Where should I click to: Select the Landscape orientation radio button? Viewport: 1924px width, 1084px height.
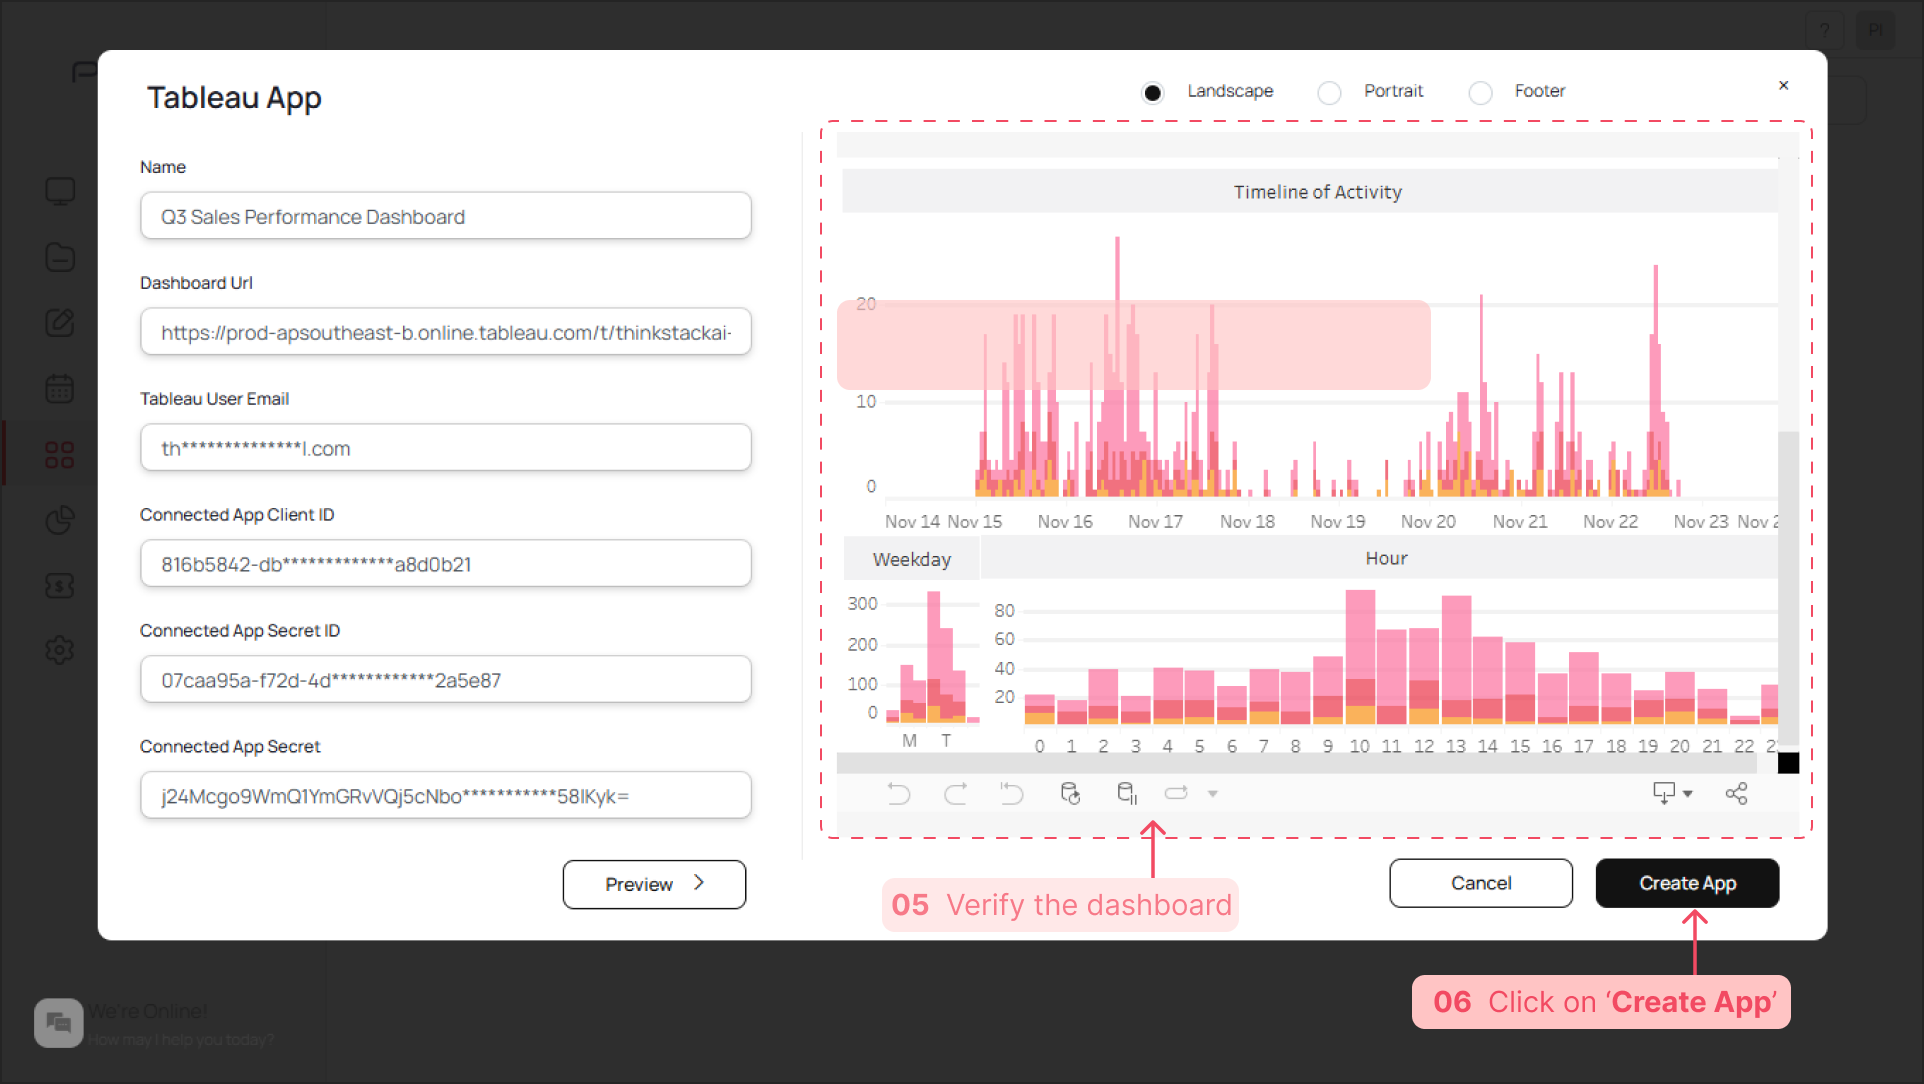[1152, 92]
